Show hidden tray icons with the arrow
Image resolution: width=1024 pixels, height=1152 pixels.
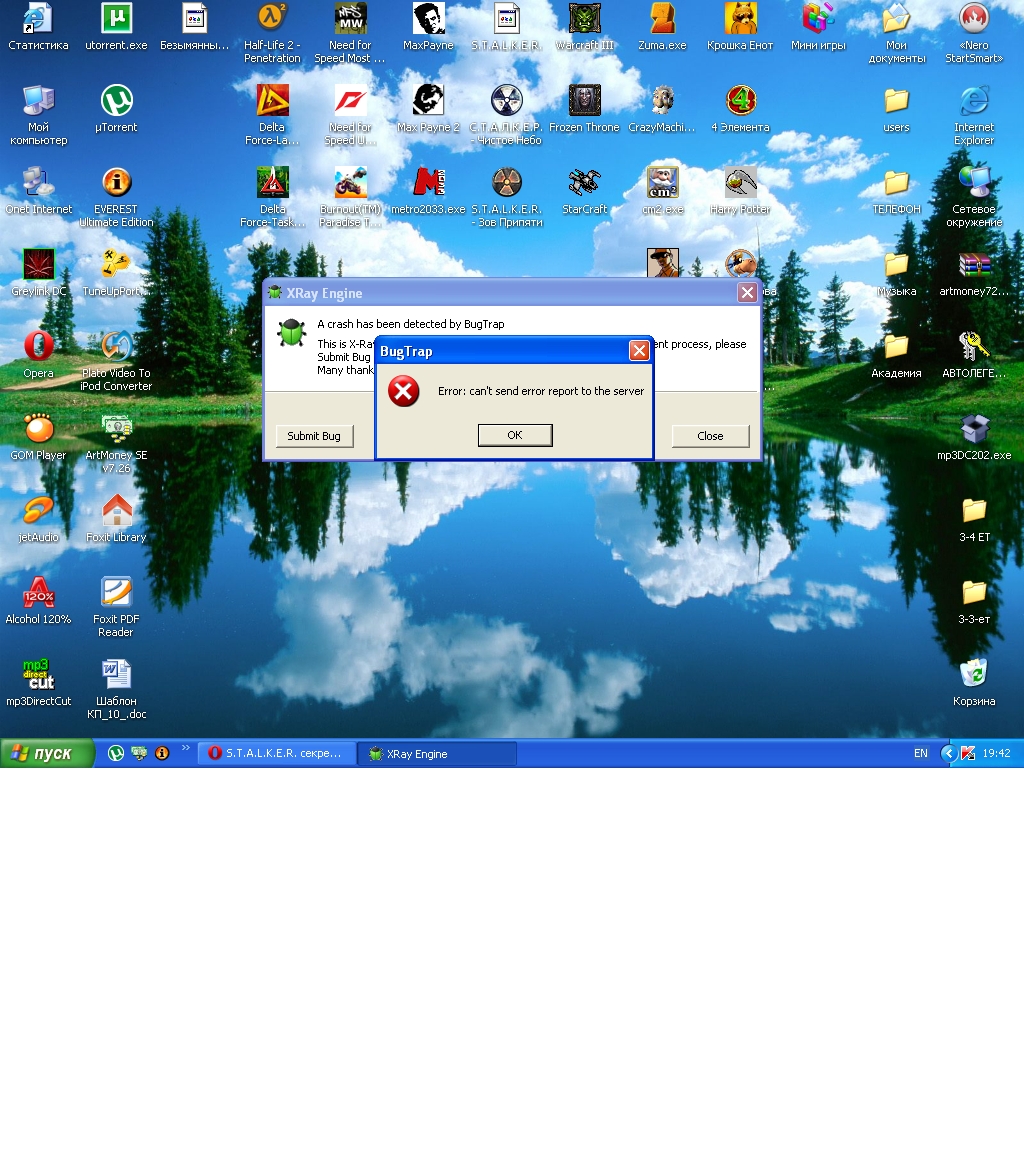948,753
